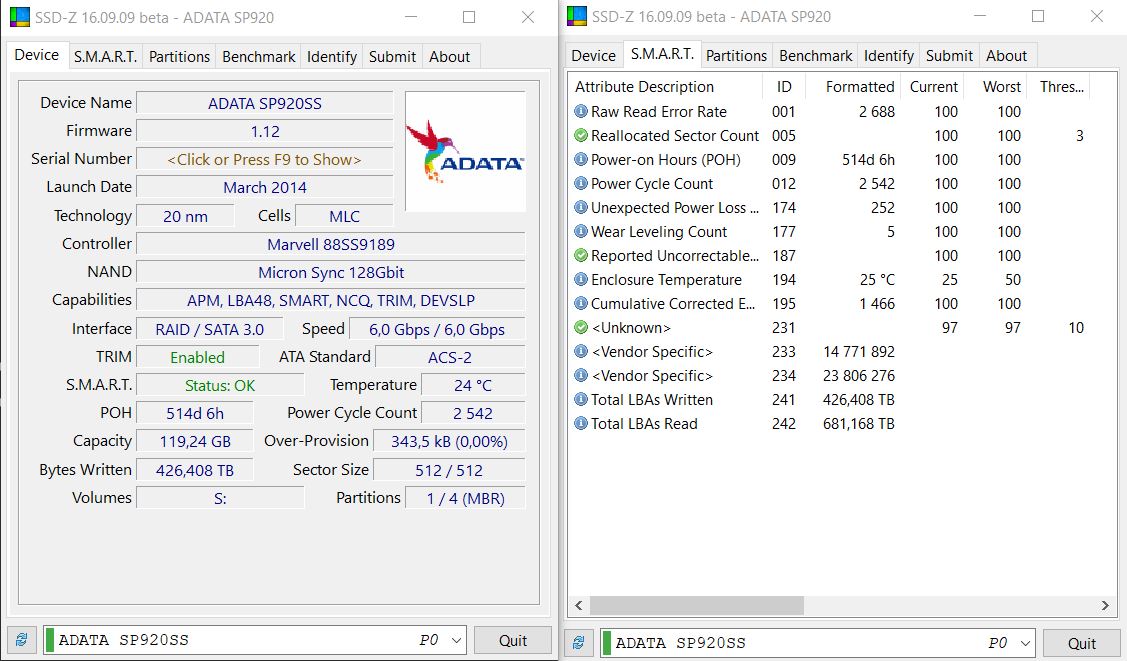This screenshot has width=1127, height=661.
Task: Click info icon beside Wear Leveling Count
Action: coord(581,231)
